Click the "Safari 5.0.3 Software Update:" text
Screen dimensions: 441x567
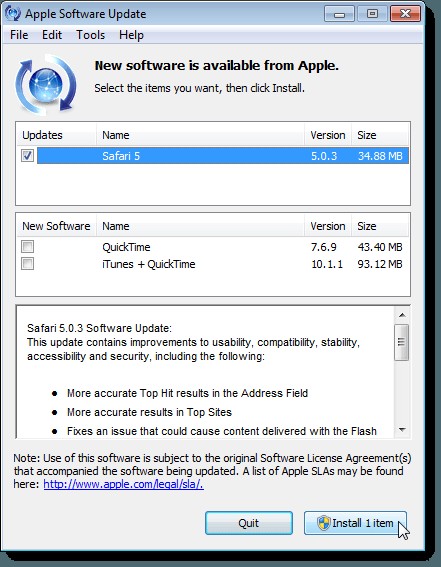(99, 328)
